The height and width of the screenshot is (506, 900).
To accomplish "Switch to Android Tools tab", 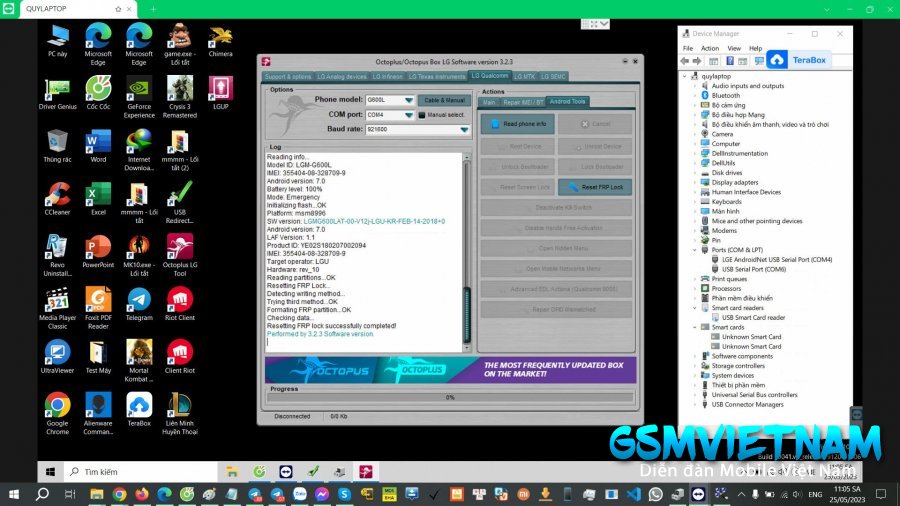I will [567, 102].
